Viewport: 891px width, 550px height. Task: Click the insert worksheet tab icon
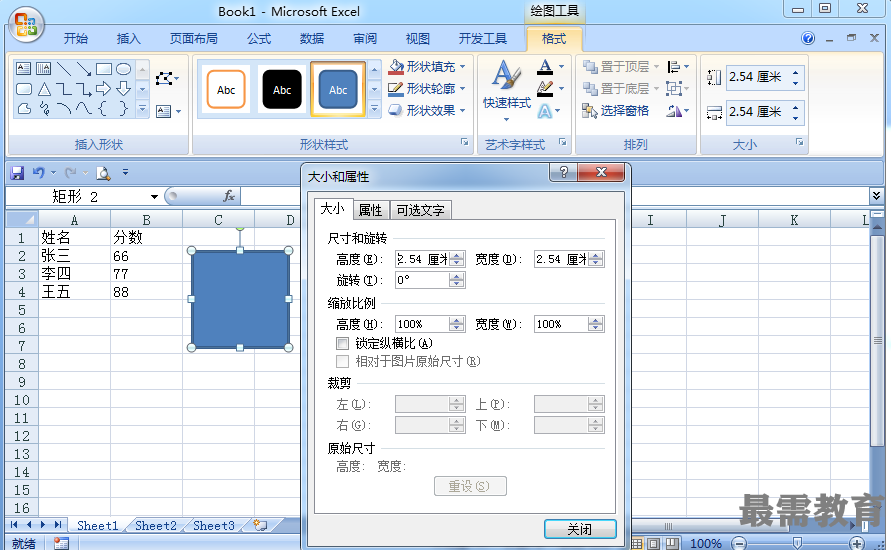[260, 525]
